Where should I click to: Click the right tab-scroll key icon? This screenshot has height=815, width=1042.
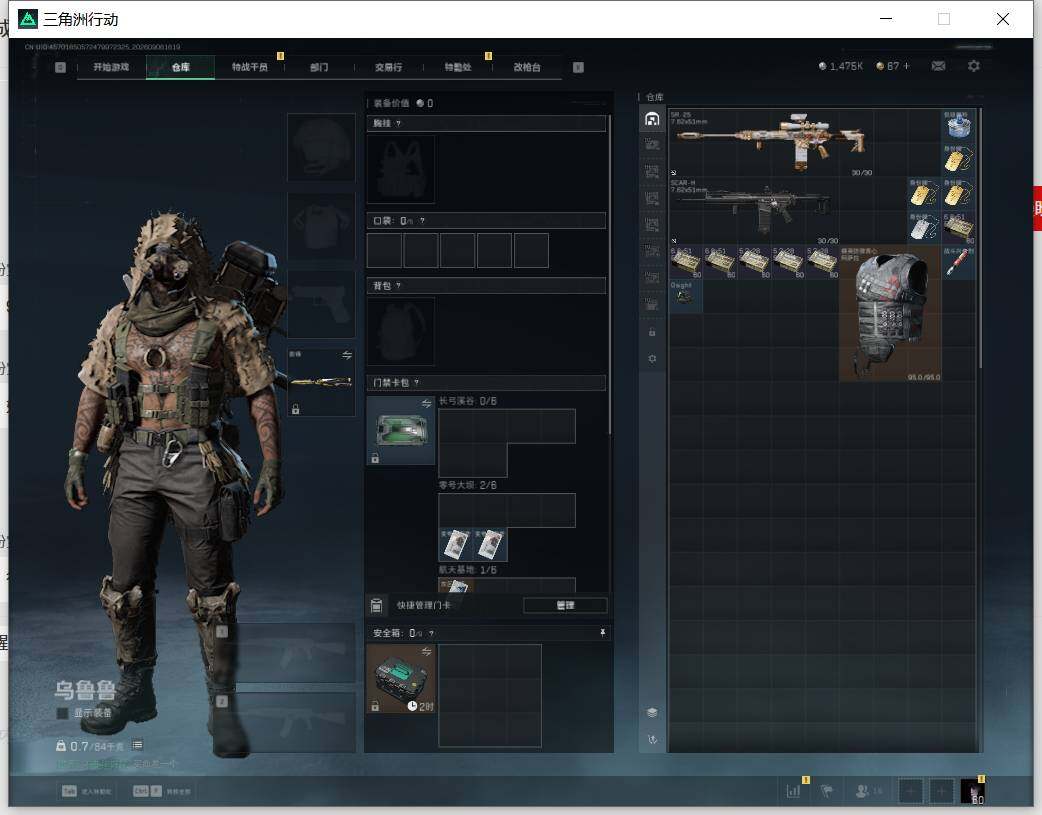[x=578, y=67]
